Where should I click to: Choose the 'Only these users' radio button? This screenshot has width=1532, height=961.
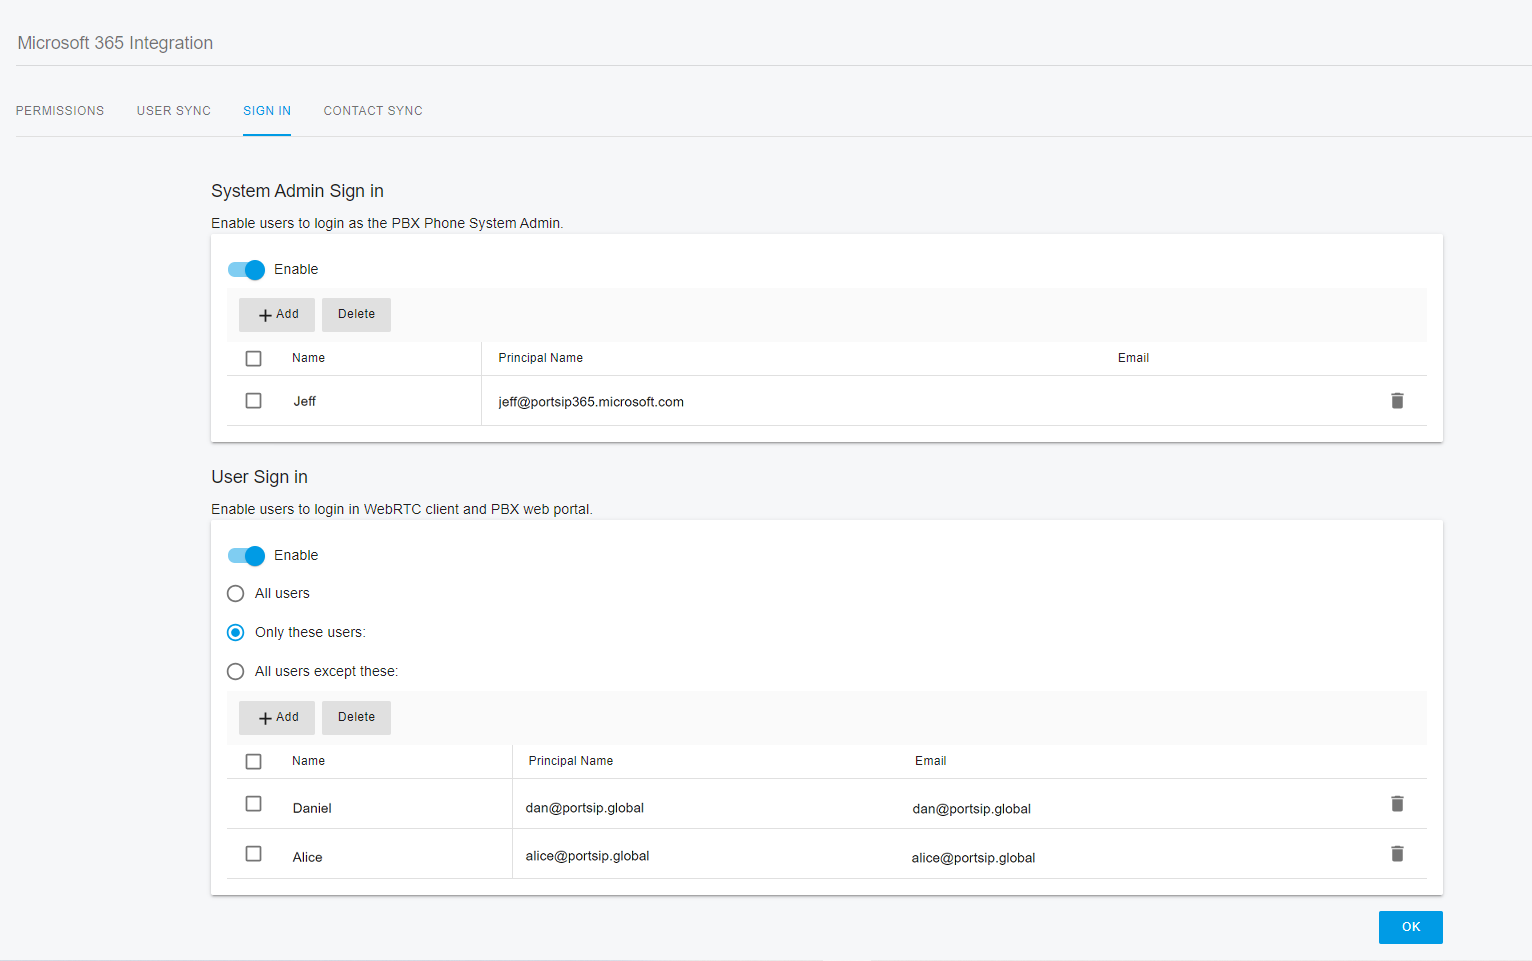click(x=236, y=633)
